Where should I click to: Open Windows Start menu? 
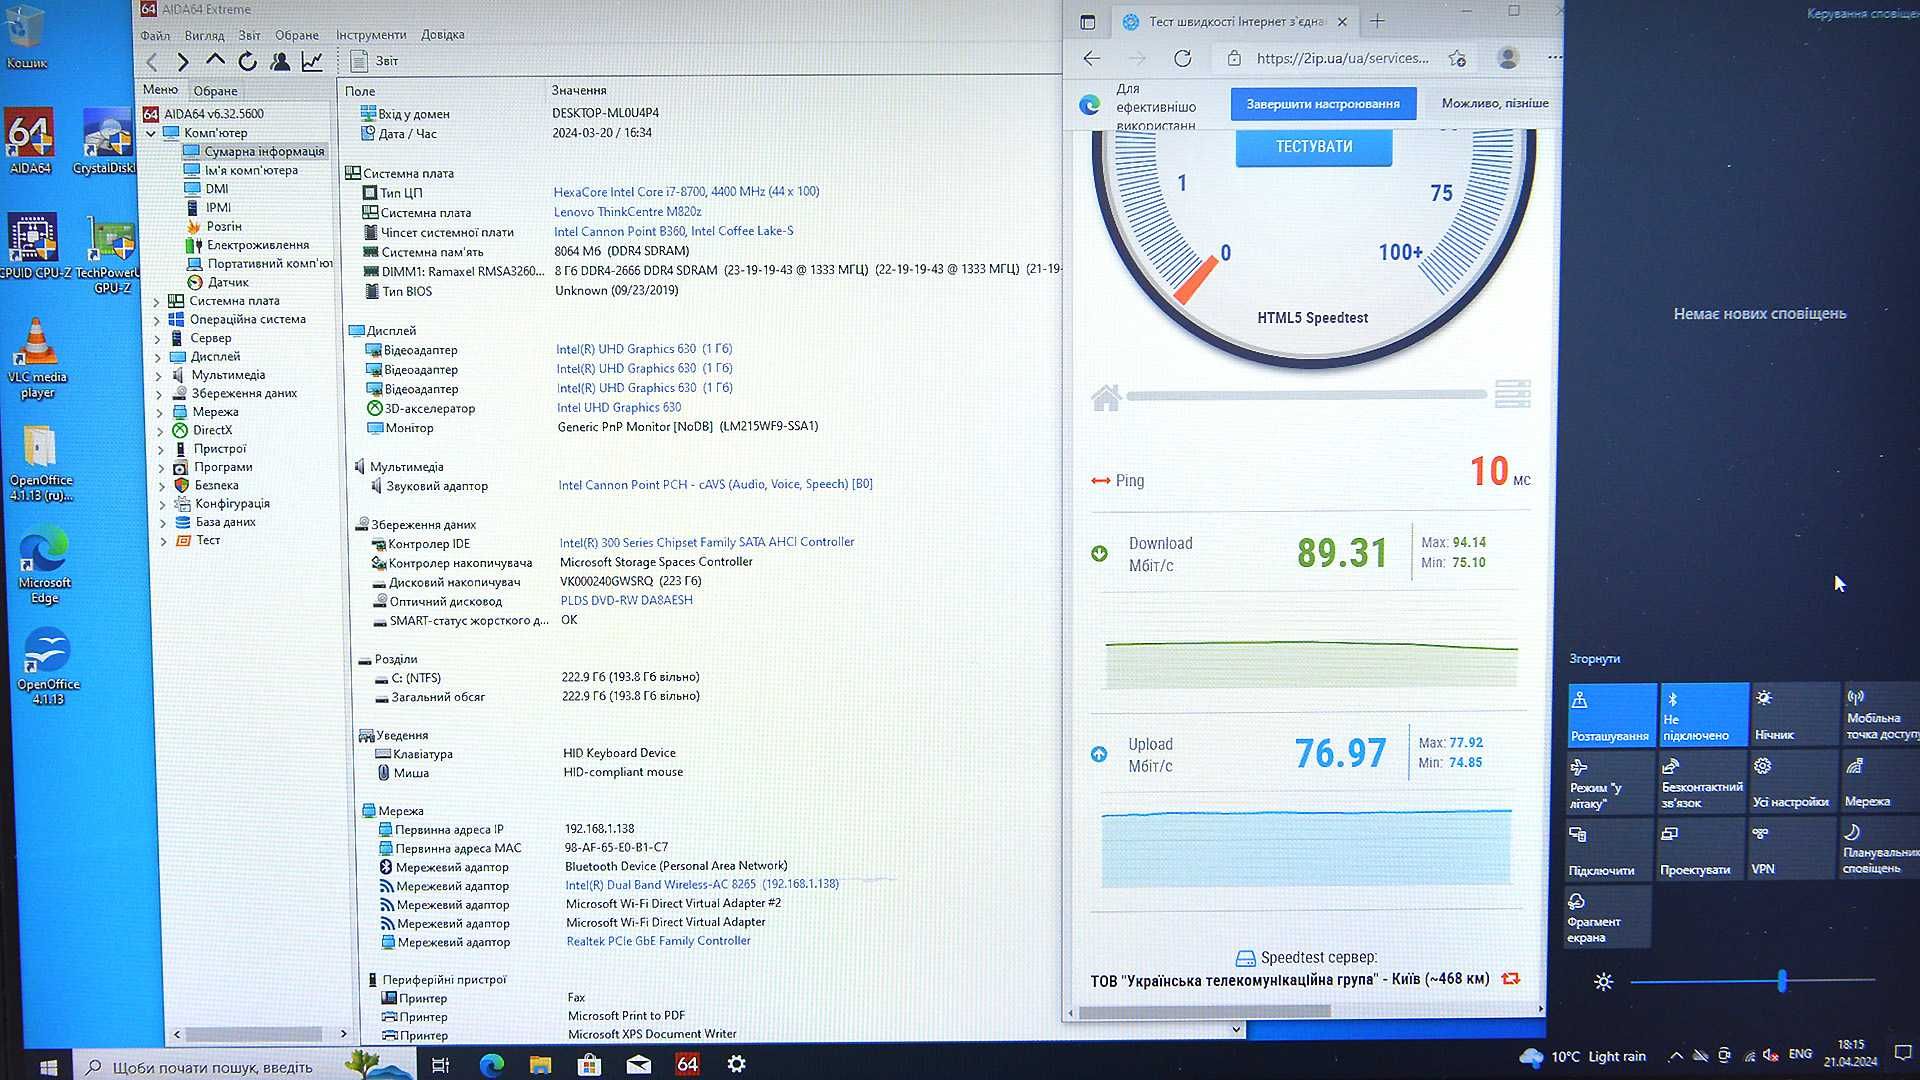[48, 1066]
